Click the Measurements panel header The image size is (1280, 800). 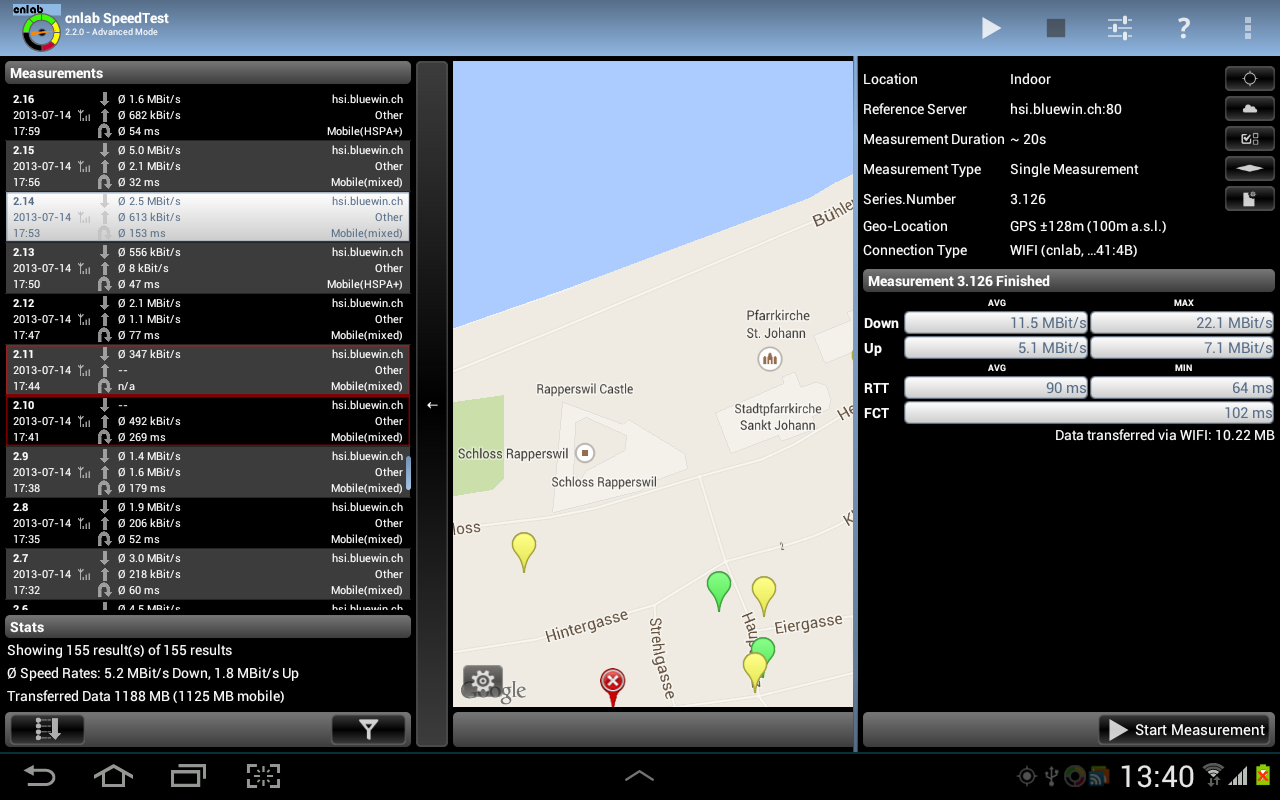208,73
